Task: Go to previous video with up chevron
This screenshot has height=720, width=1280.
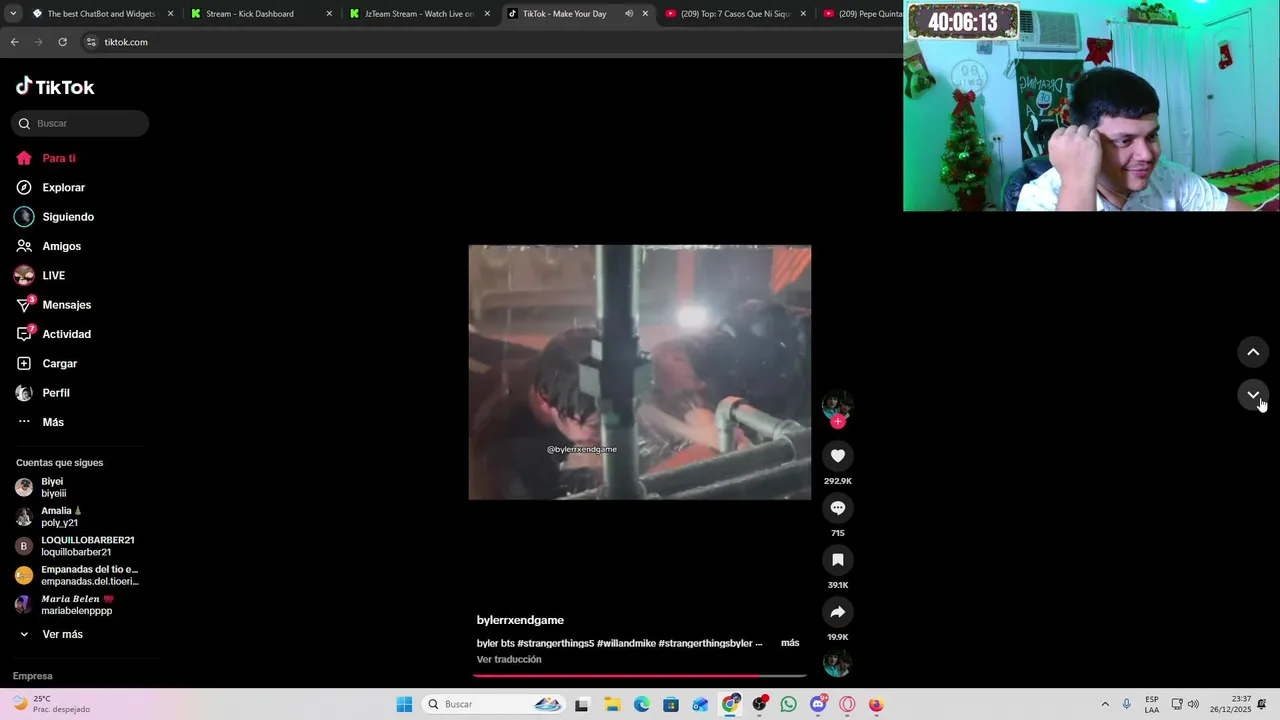Action: (1253, 352)
